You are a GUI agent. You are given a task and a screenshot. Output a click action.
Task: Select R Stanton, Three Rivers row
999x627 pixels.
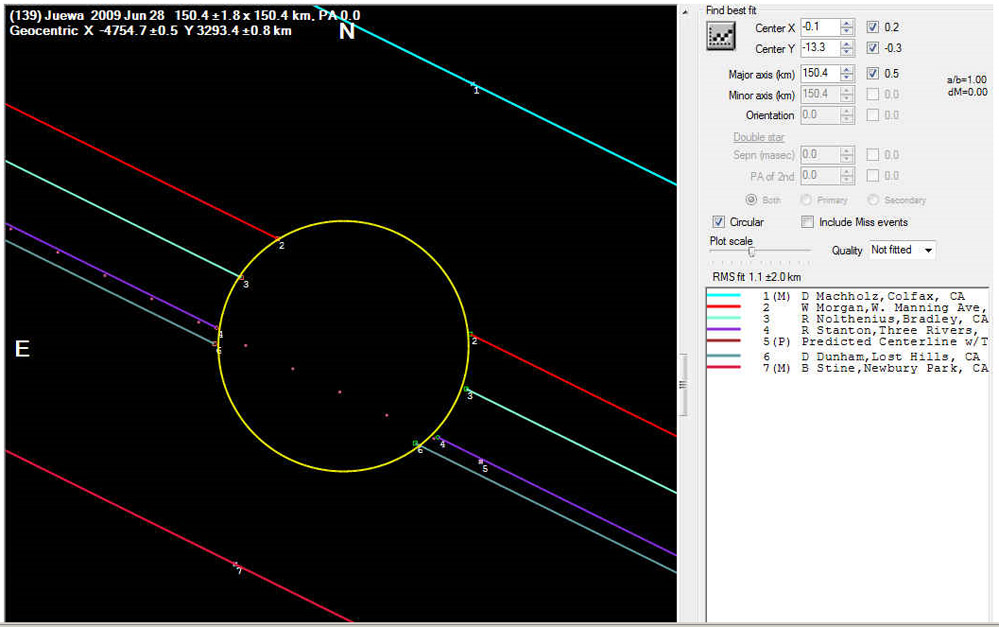point(847,331)
